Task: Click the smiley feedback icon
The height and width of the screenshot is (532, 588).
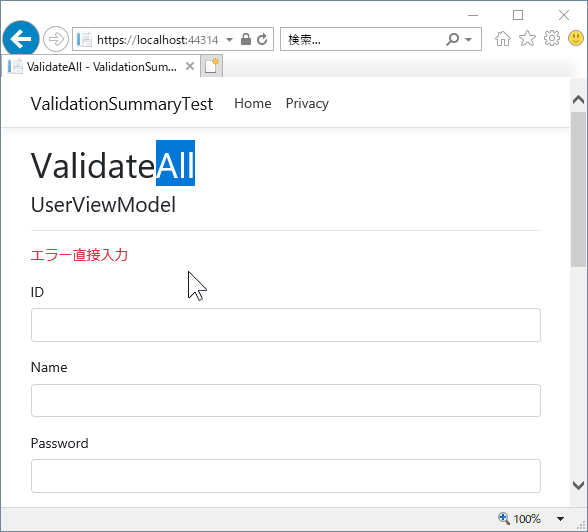Action: point(576,38)
